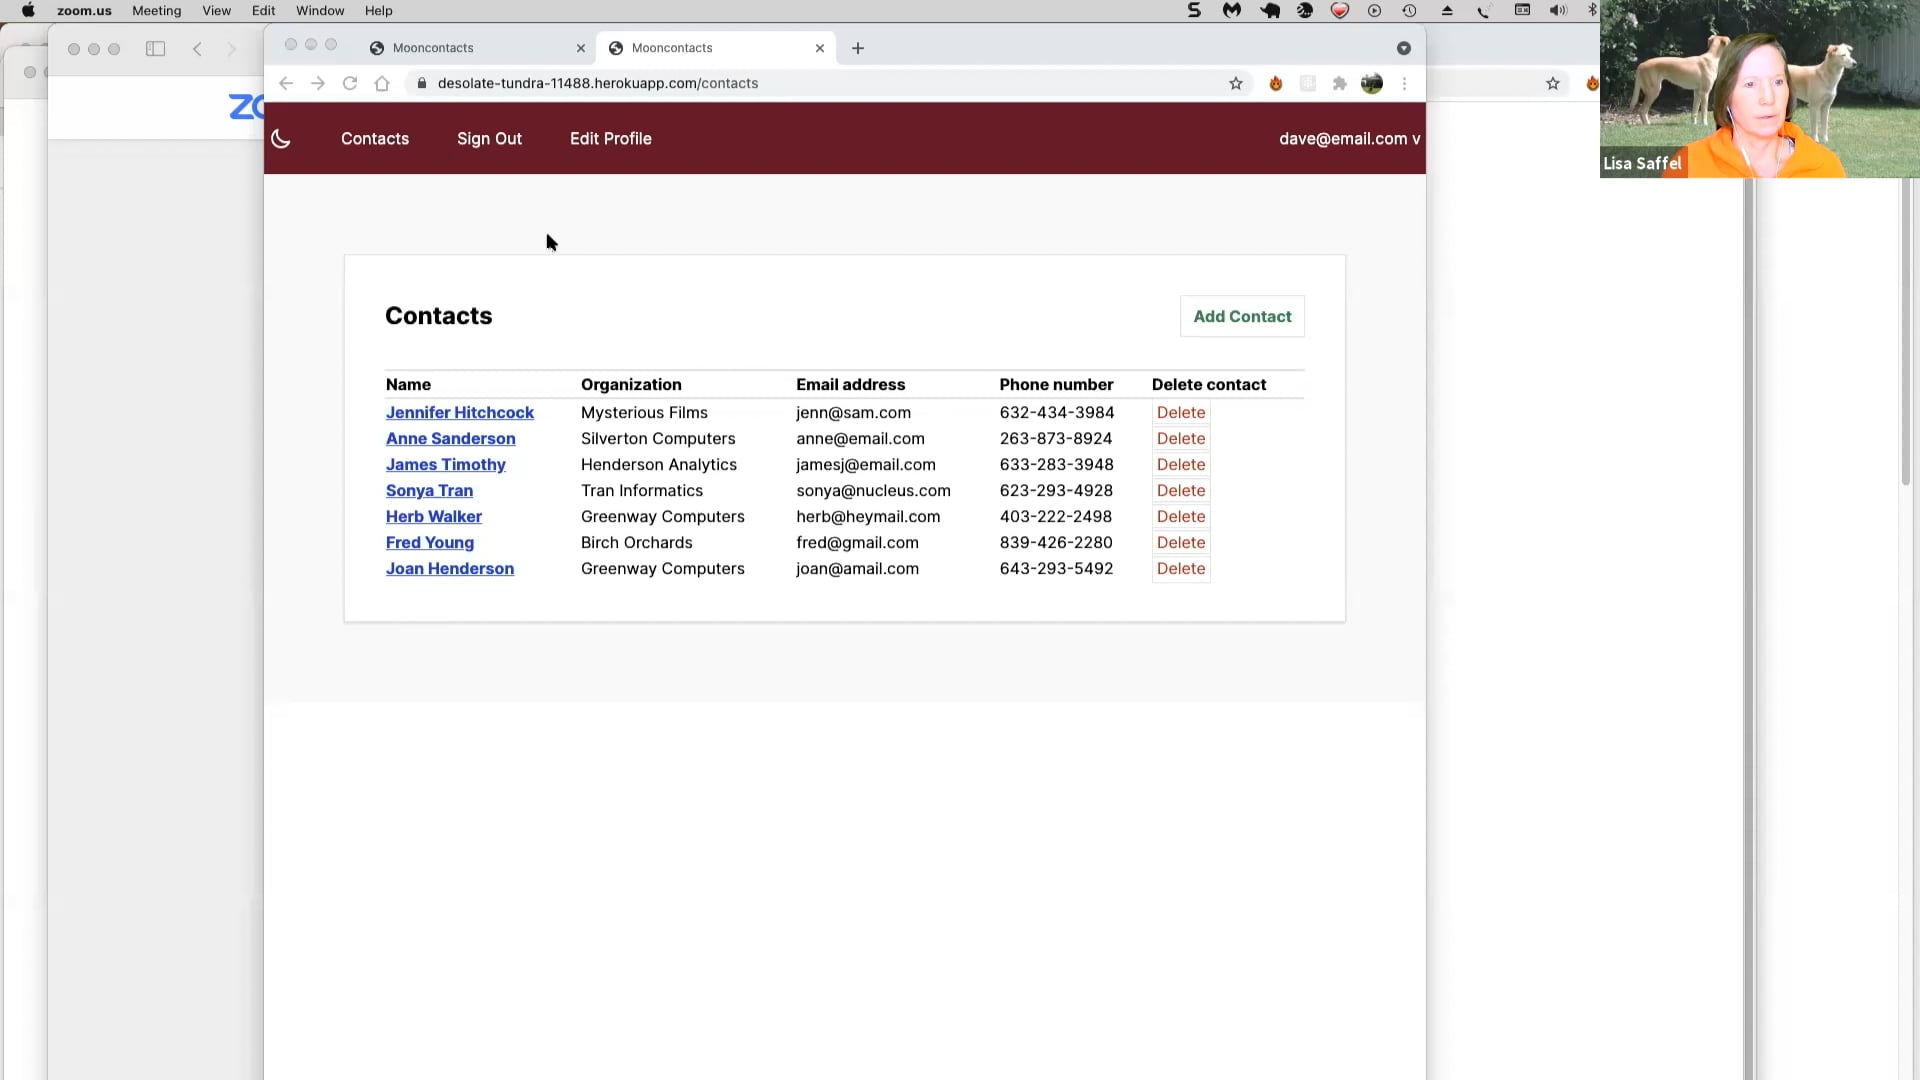Open the Hotjar flame extension icon
This screenshot has height=1080, width=1920.
[x=1276, y=83]
